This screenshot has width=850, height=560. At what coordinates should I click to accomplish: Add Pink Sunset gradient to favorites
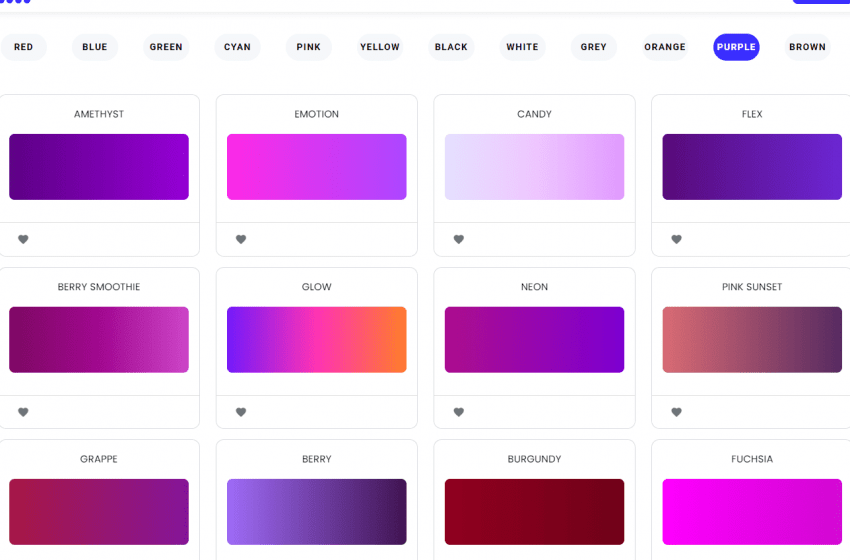676,412
